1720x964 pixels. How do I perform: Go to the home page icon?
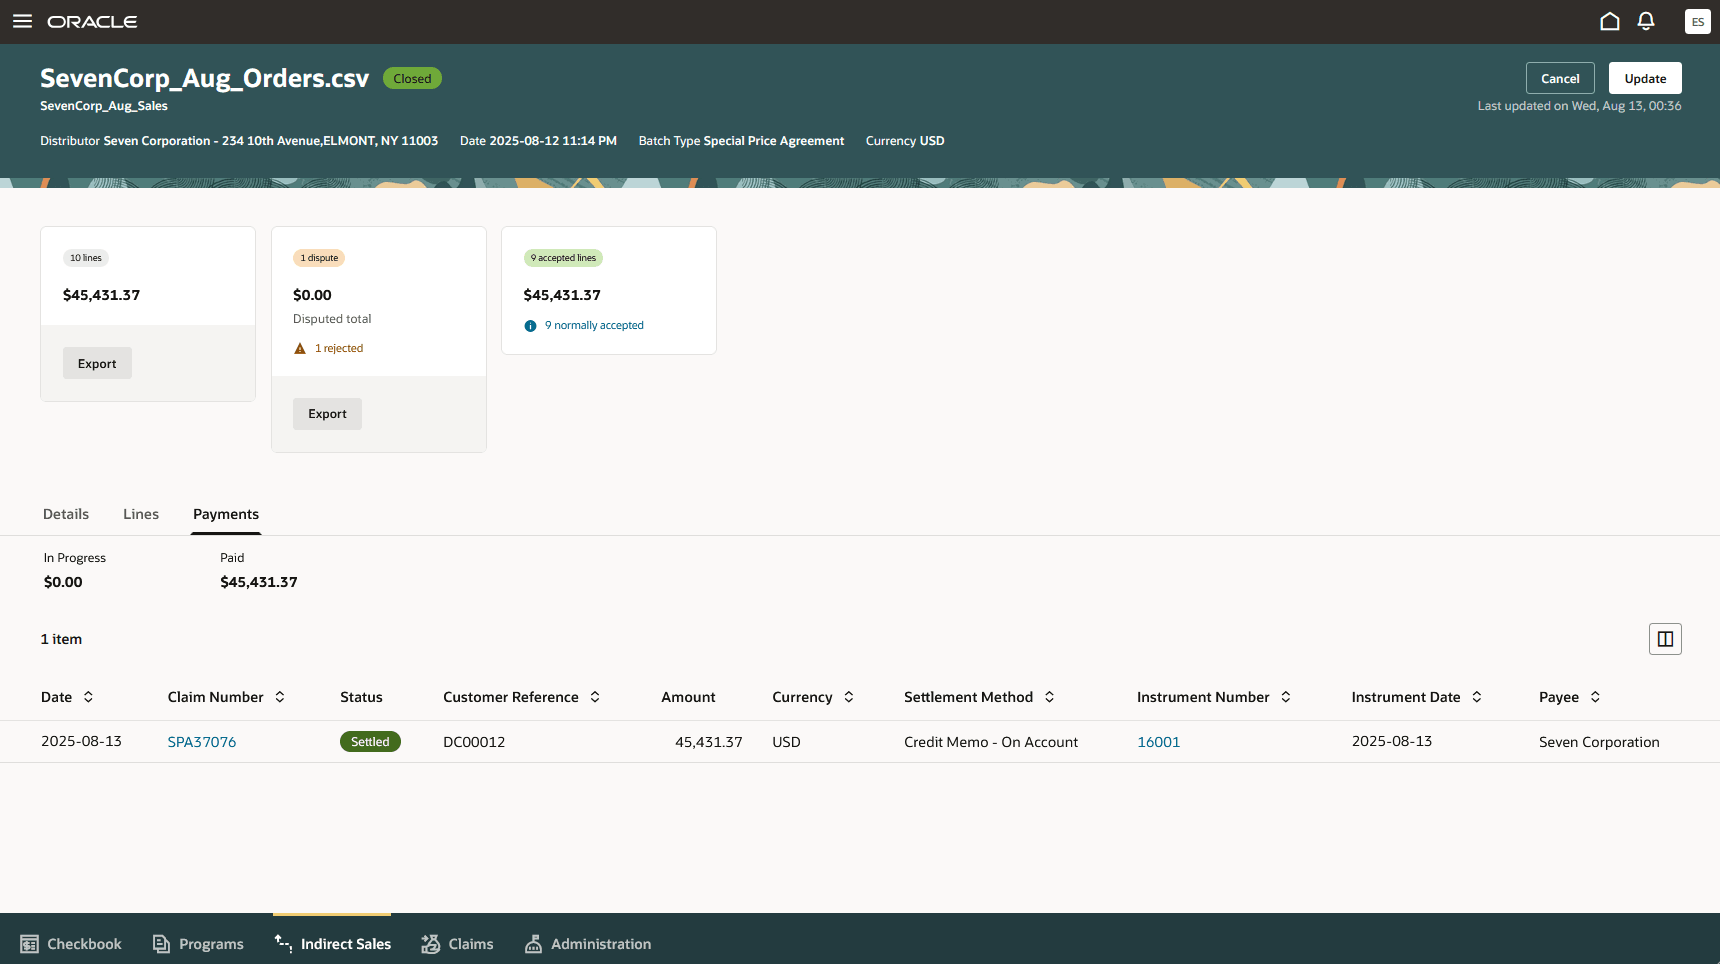coord(1609,21)
